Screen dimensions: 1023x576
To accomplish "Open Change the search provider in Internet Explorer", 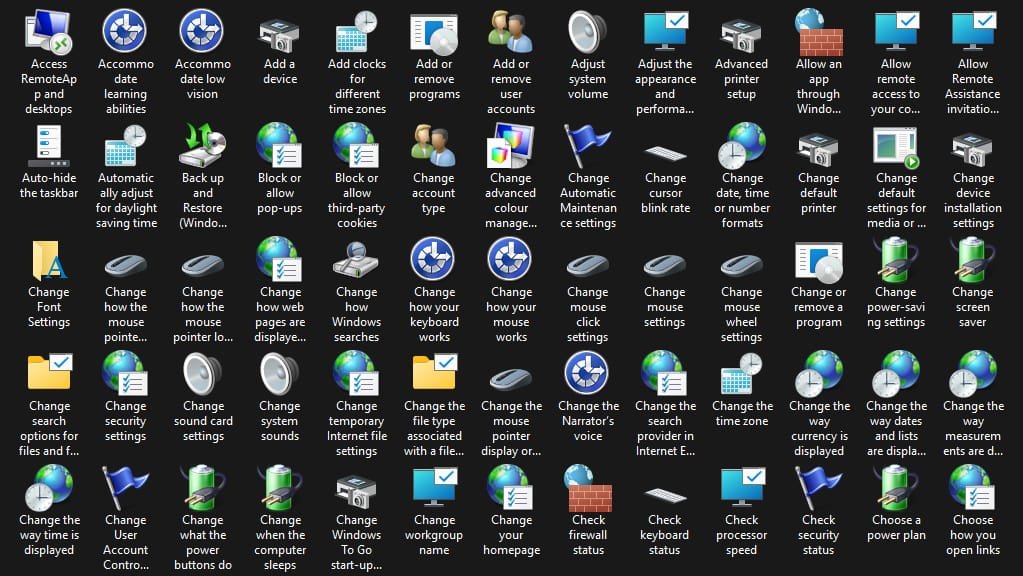I will pyautogui.click(x=664, y=373).
